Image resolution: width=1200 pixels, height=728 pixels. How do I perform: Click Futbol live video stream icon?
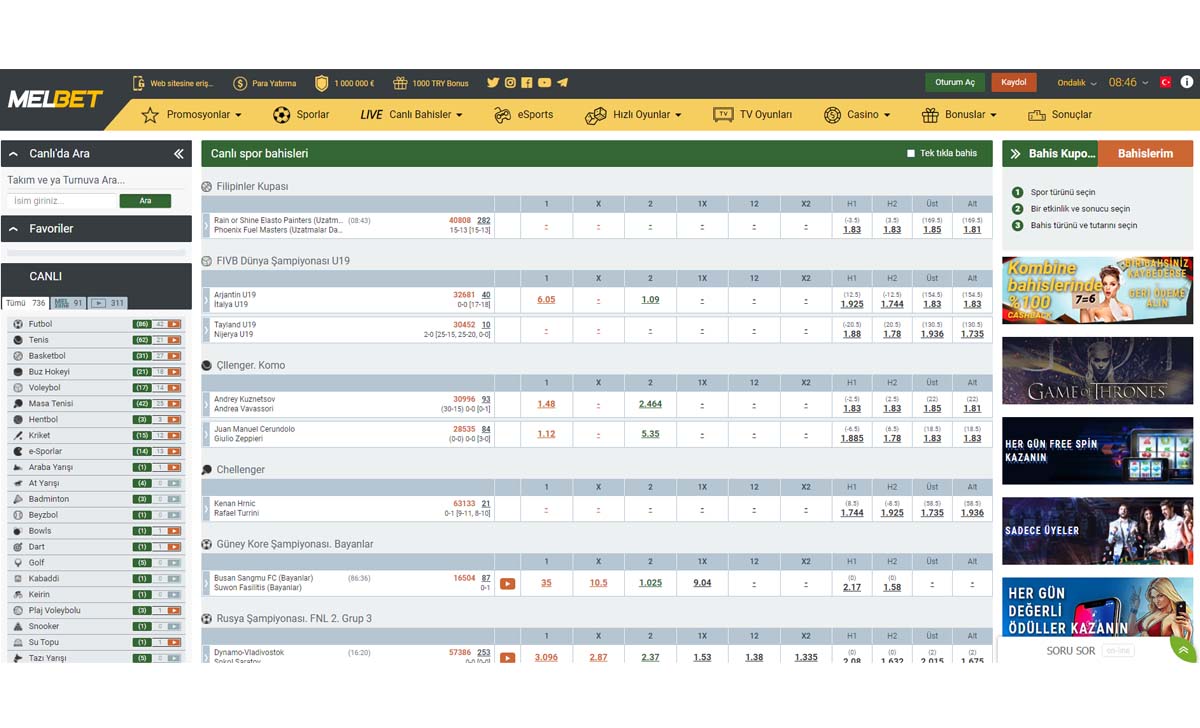point(174,324)
